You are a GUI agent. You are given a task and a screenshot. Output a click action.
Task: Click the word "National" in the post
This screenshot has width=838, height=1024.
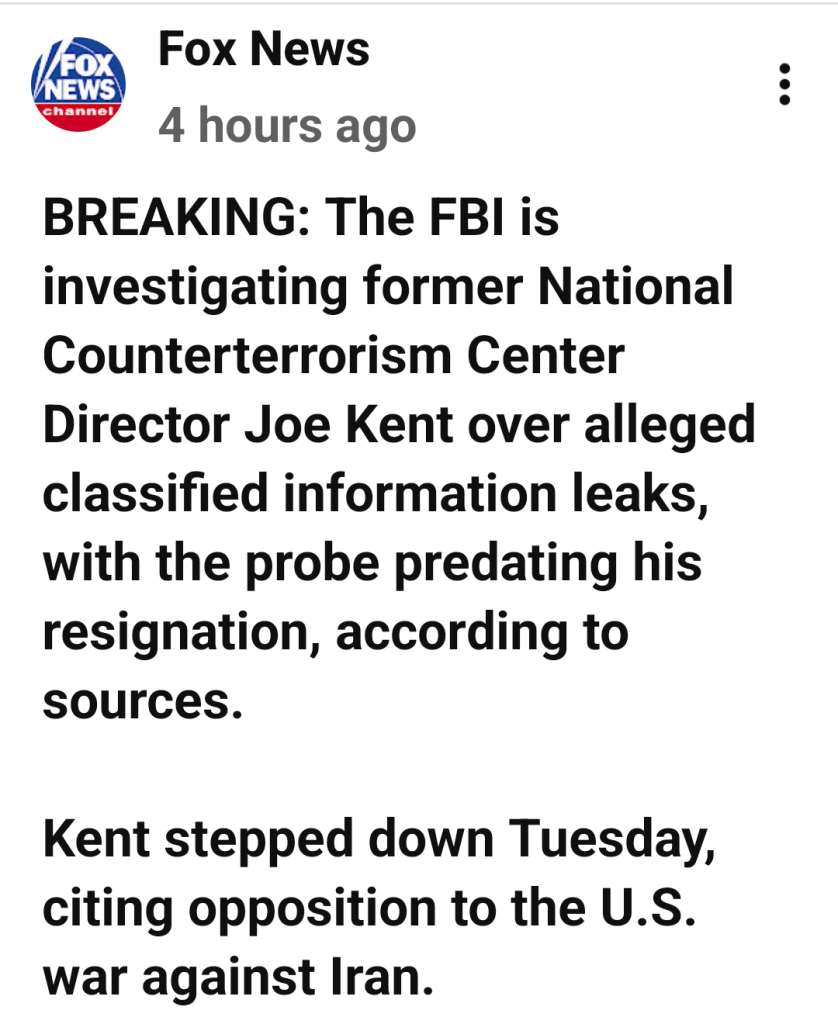[x=636, y=287]
